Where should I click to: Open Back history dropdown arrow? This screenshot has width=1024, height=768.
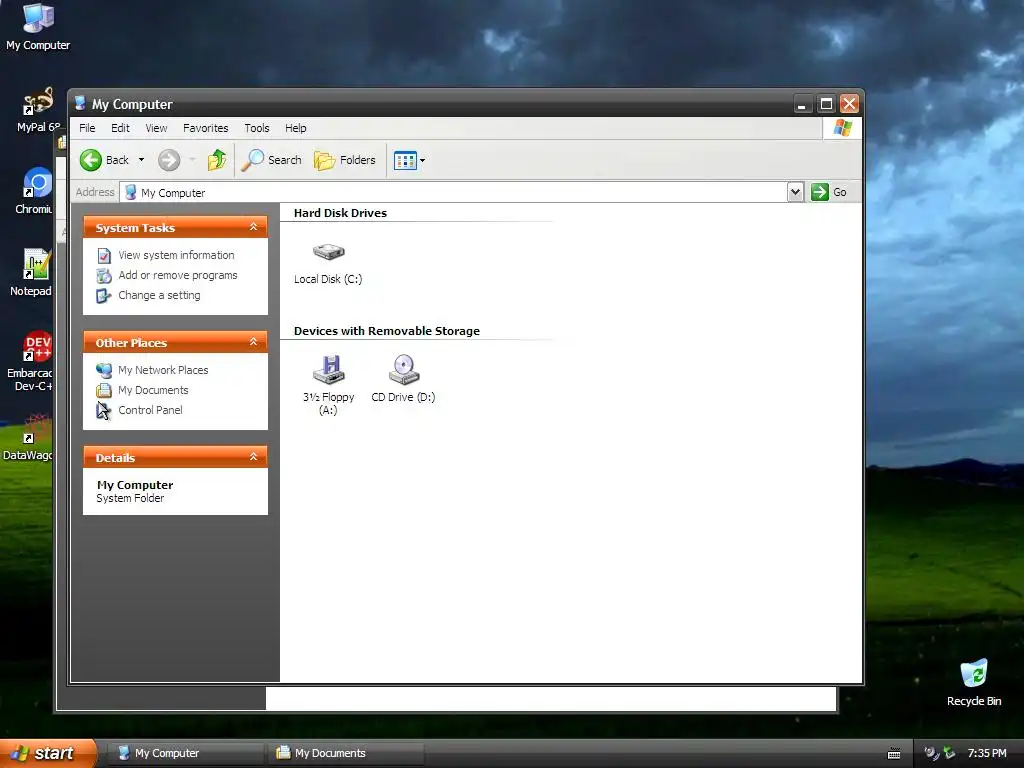pos(141,160)
